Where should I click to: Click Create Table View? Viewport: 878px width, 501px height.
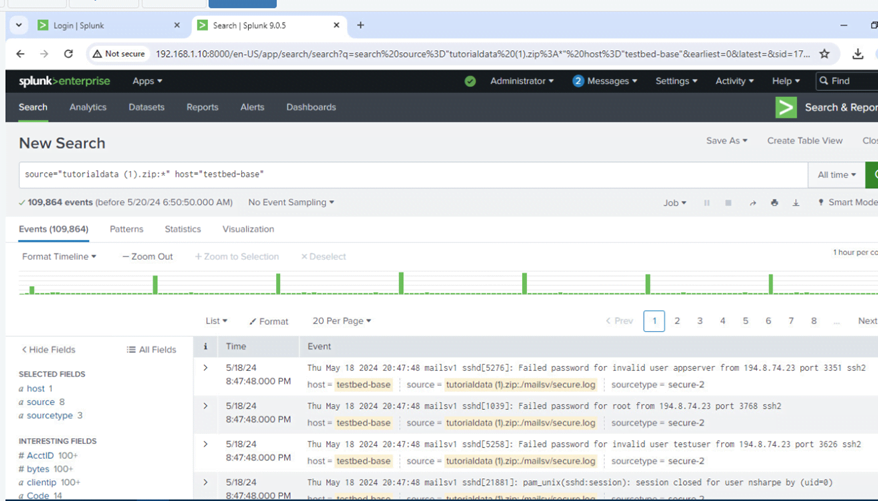coord(805,141)
